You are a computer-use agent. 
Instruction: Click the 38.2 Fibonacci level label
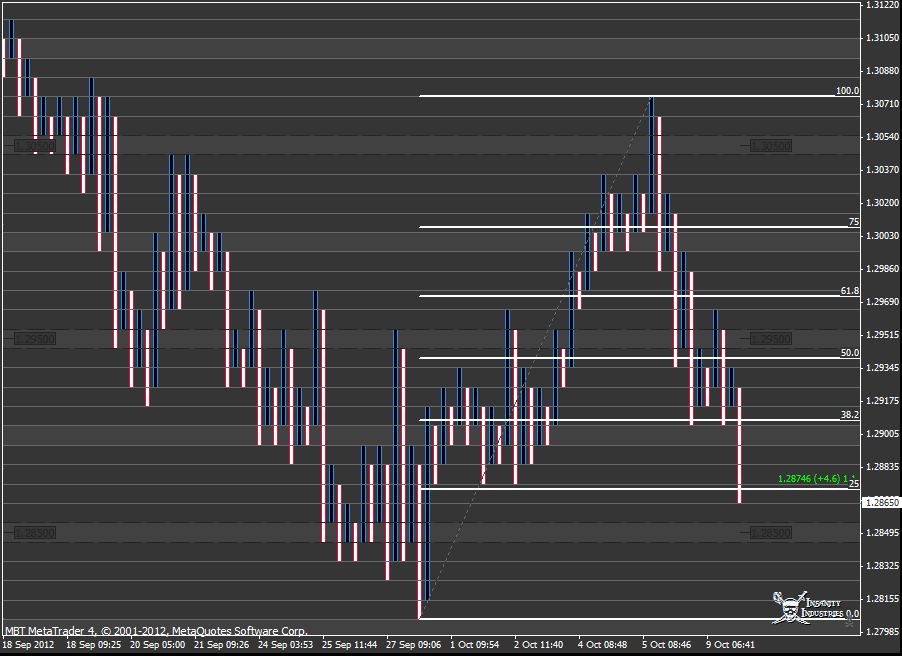(x=850, y=414)
